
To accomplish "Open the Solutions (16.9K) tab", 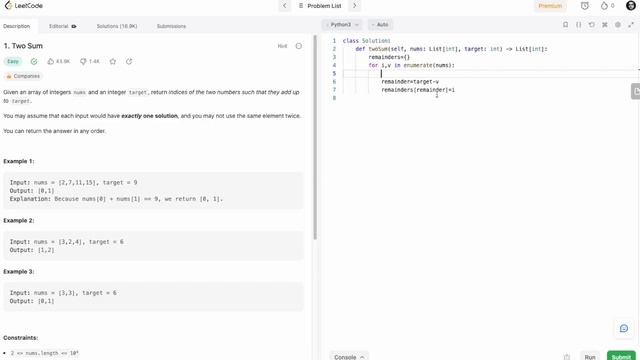I will (117, 26).
